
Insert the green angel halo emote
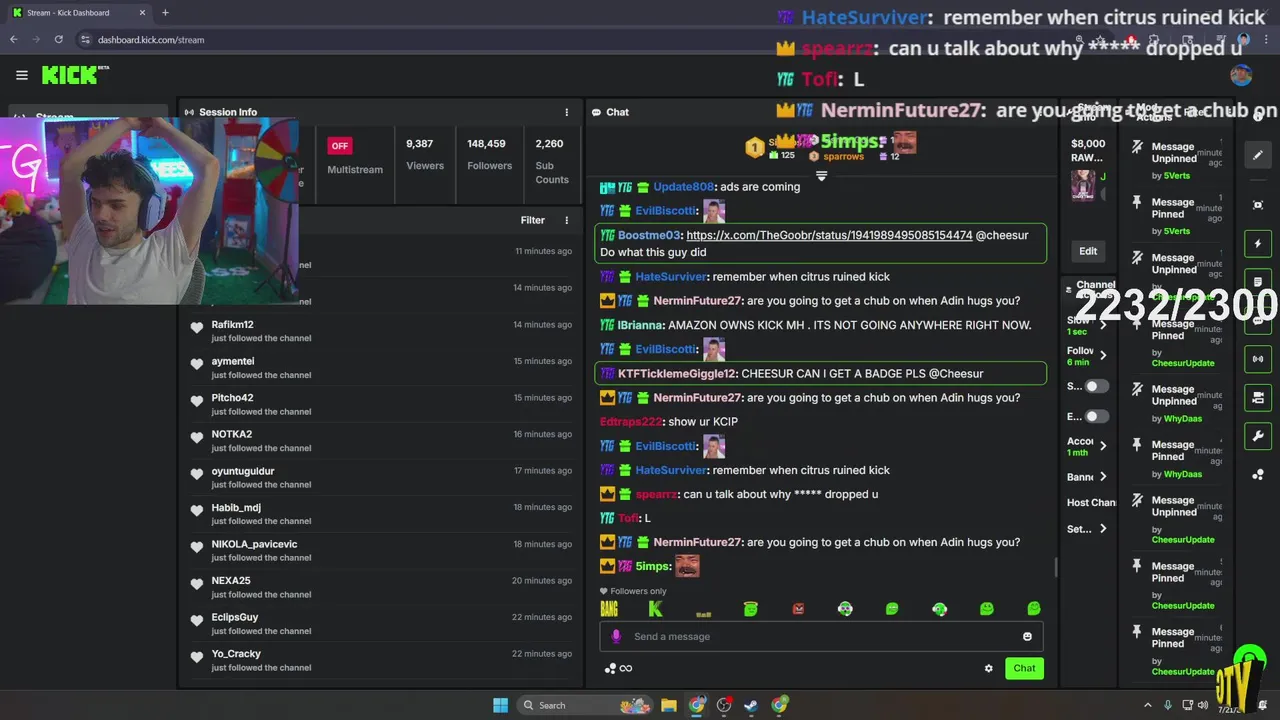[x=751, y=608]
